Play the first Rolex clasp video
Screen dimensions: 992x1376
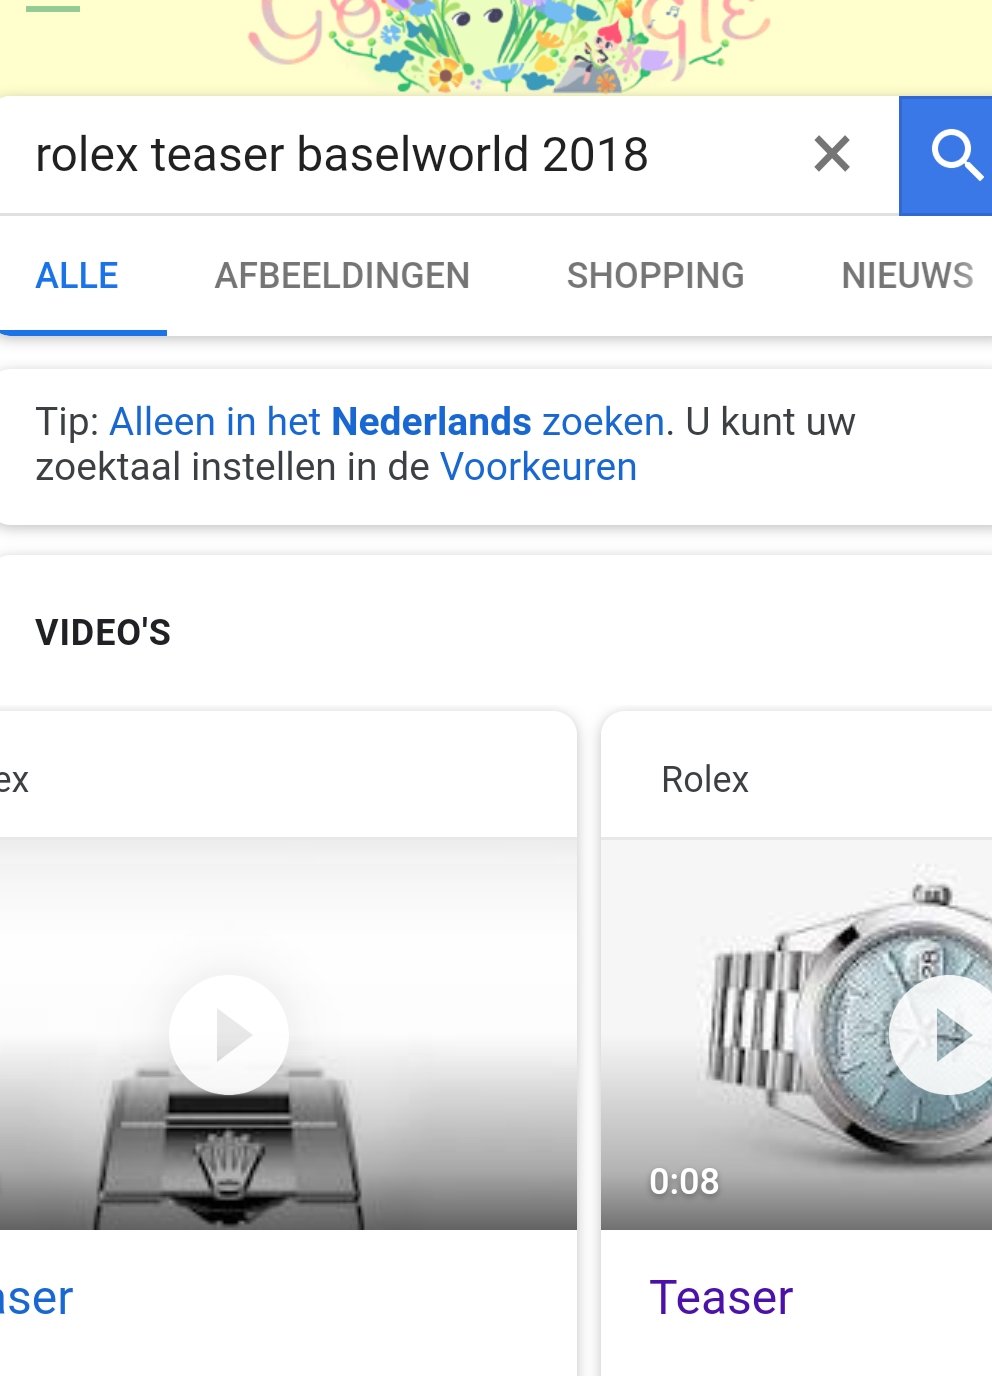pyautogui.click(x=229, y=1035)
